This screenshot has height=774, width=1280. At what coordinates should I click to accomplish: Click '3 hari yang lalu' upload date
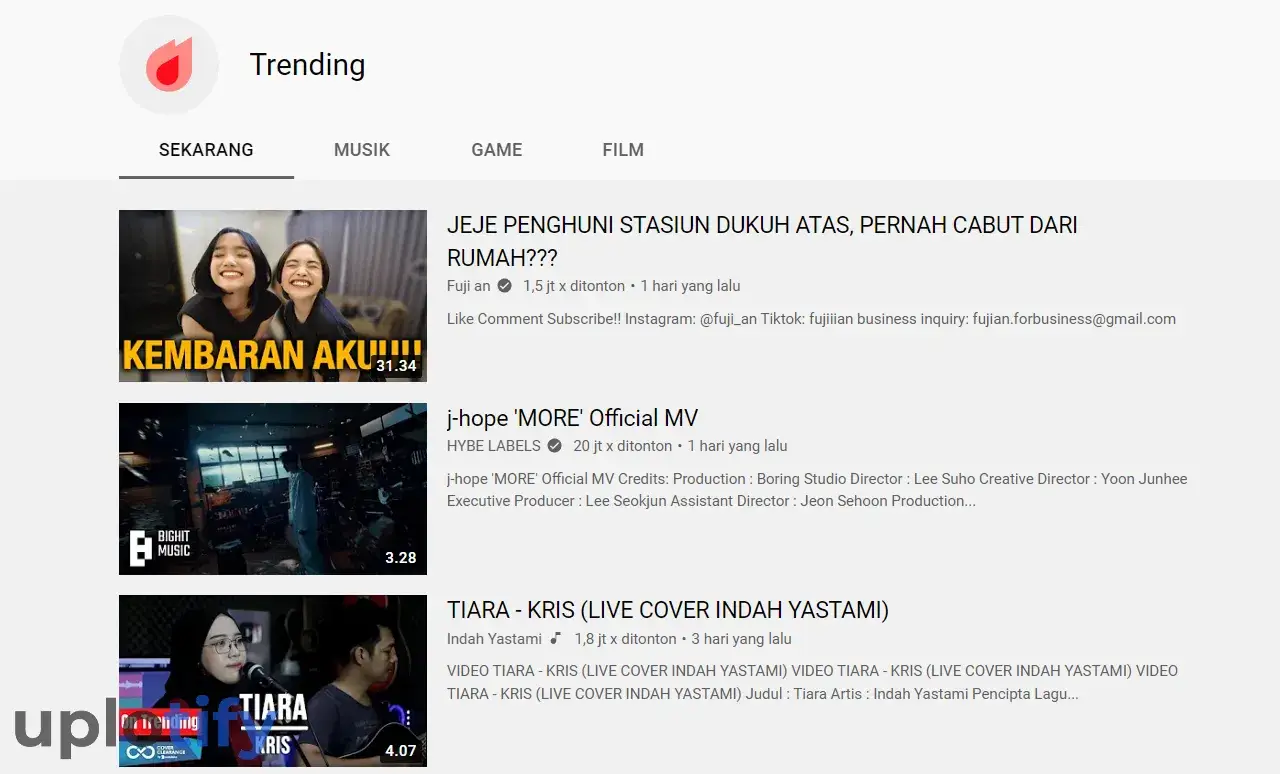pyautogui.click(x=742, y=638)
